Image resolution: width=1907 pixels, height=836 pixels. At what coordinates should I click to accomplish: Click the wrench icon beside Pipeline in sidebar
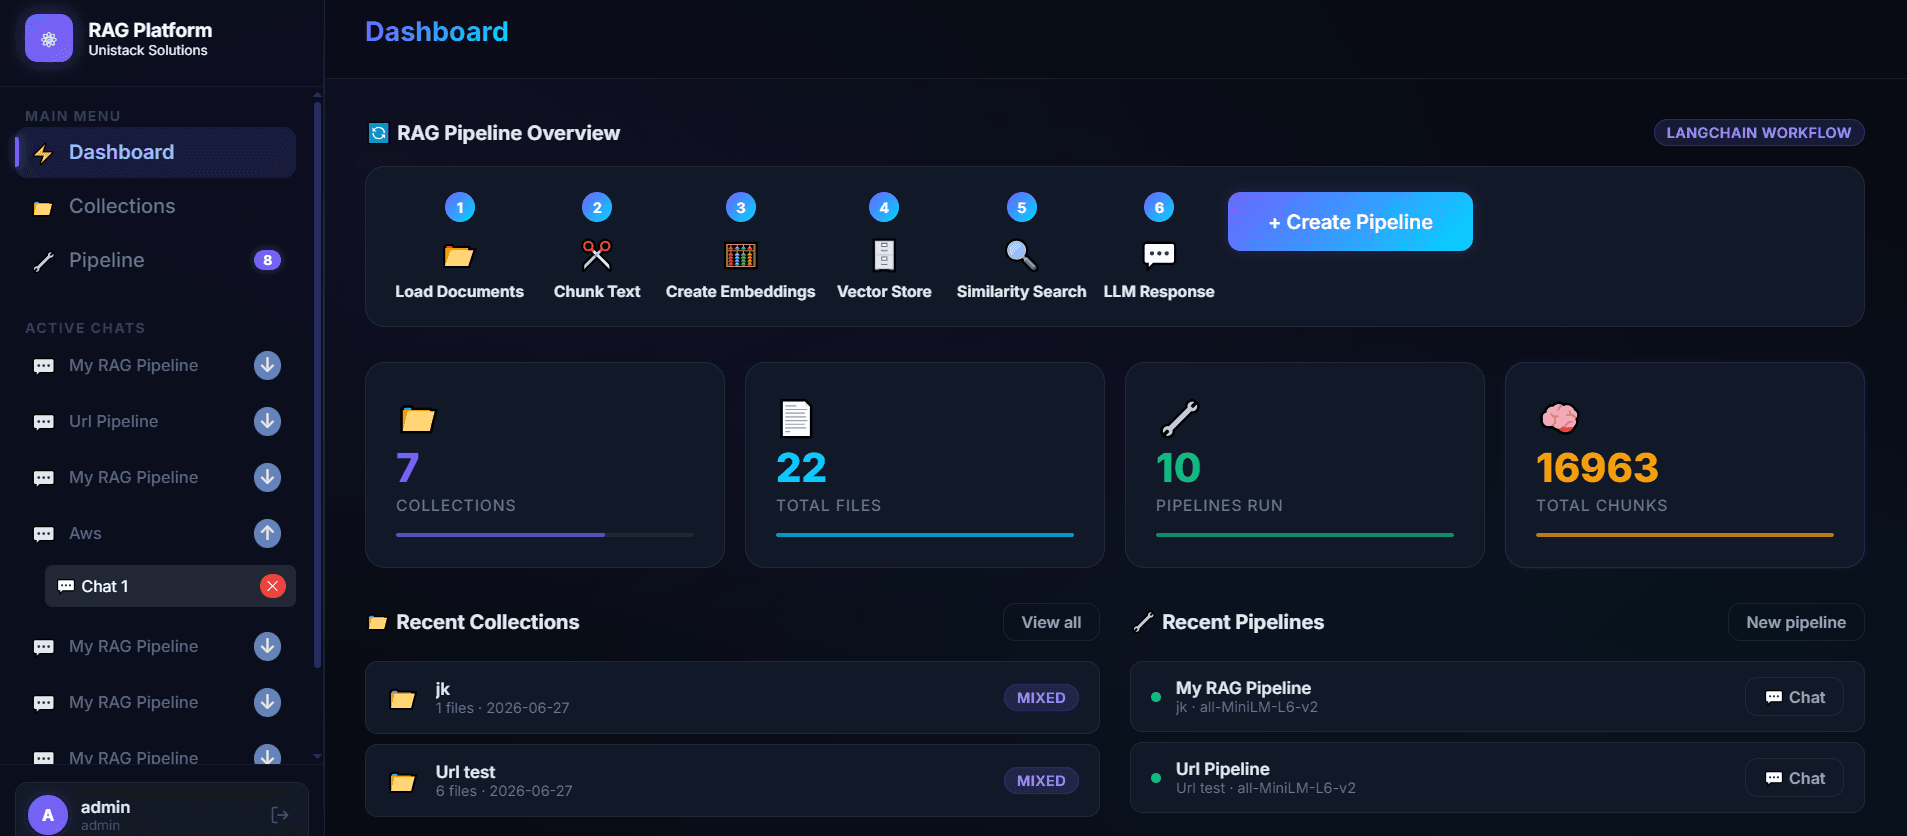[43, 261]
